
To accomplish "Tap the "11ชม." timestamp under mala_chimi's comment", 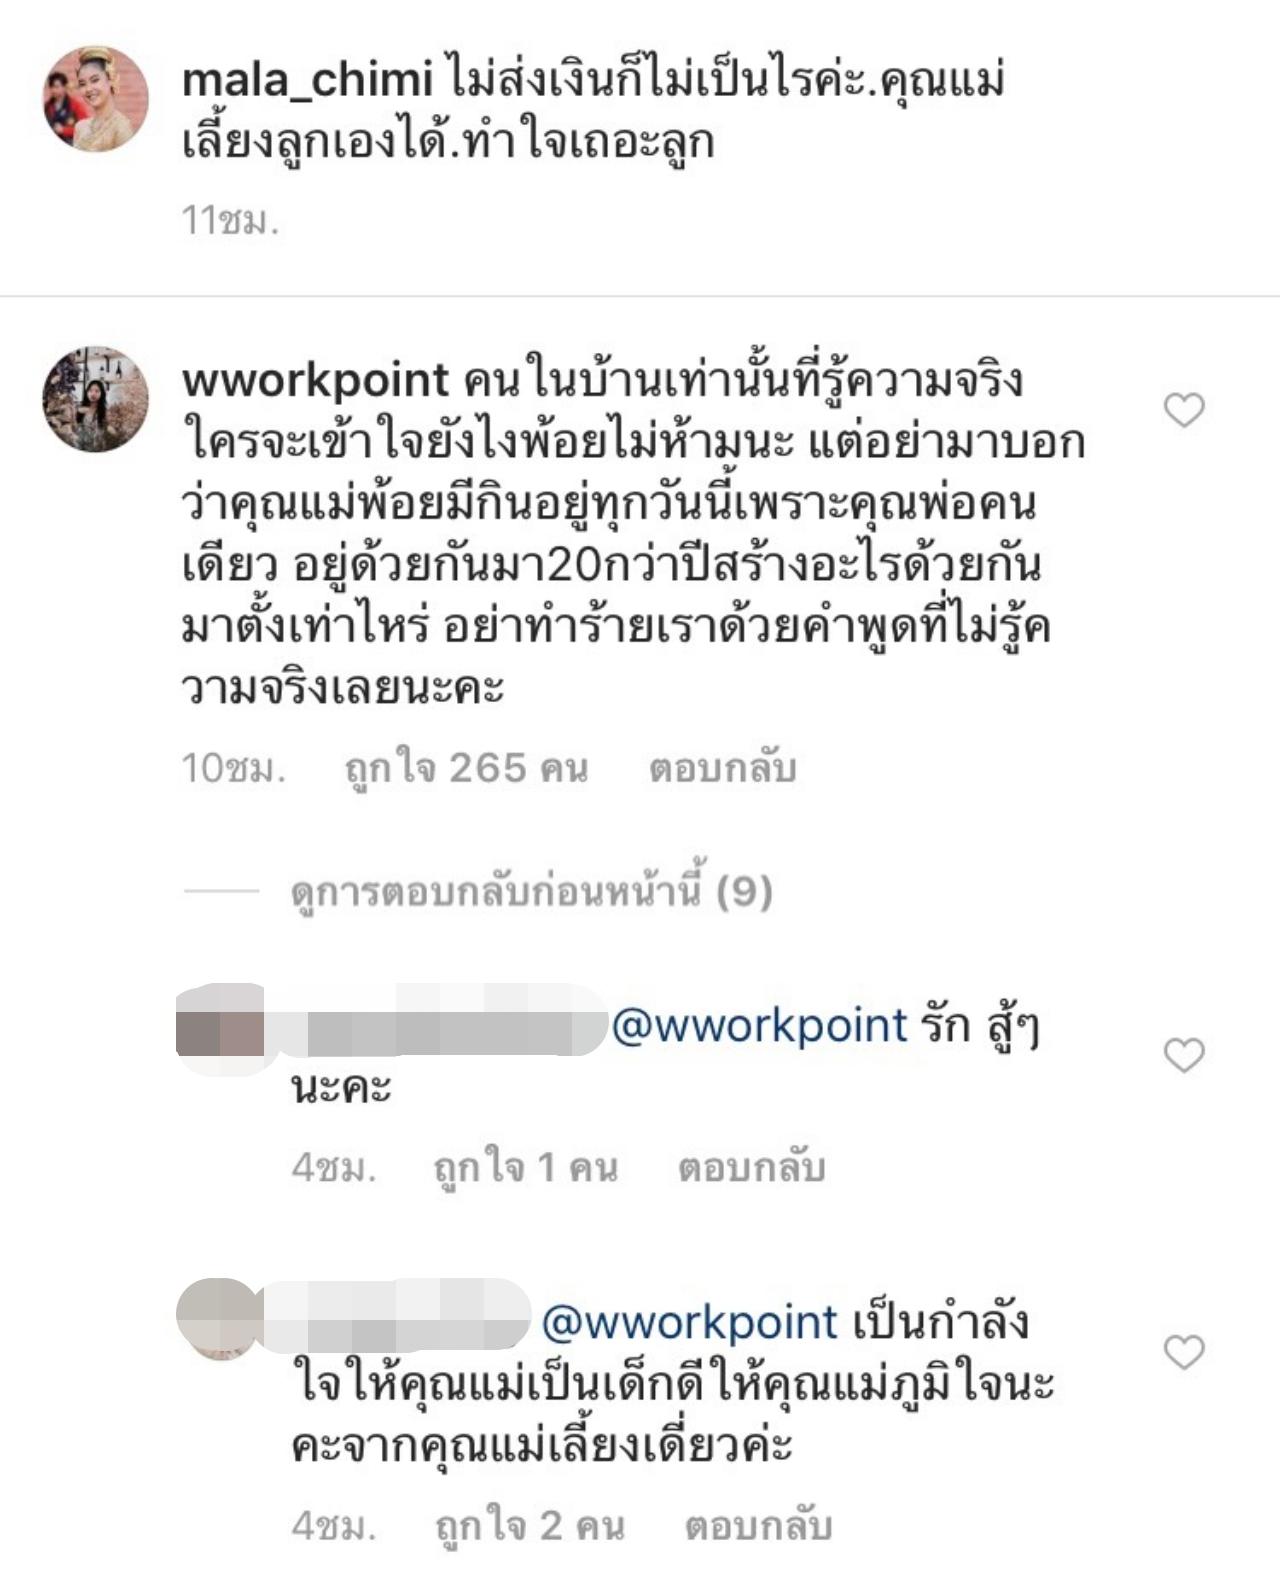I will pyautogui.click(x=229, y=219).
